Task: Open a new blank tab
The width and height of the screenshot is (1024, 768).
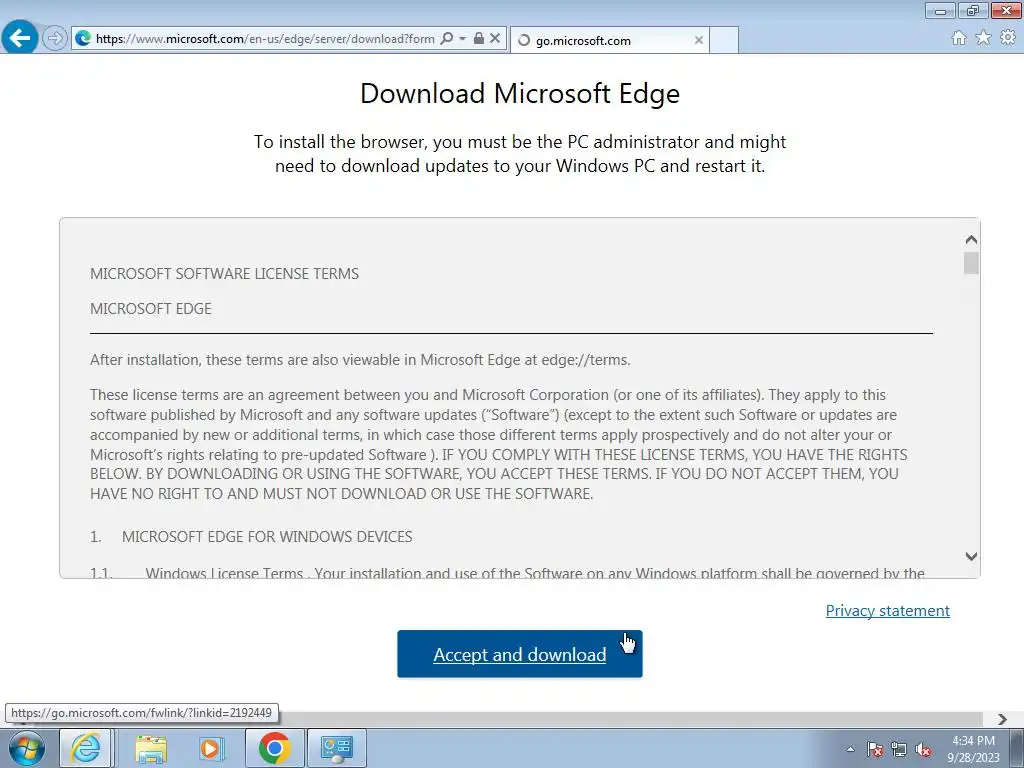Action: pyautogui.click(x=724, y=40)
